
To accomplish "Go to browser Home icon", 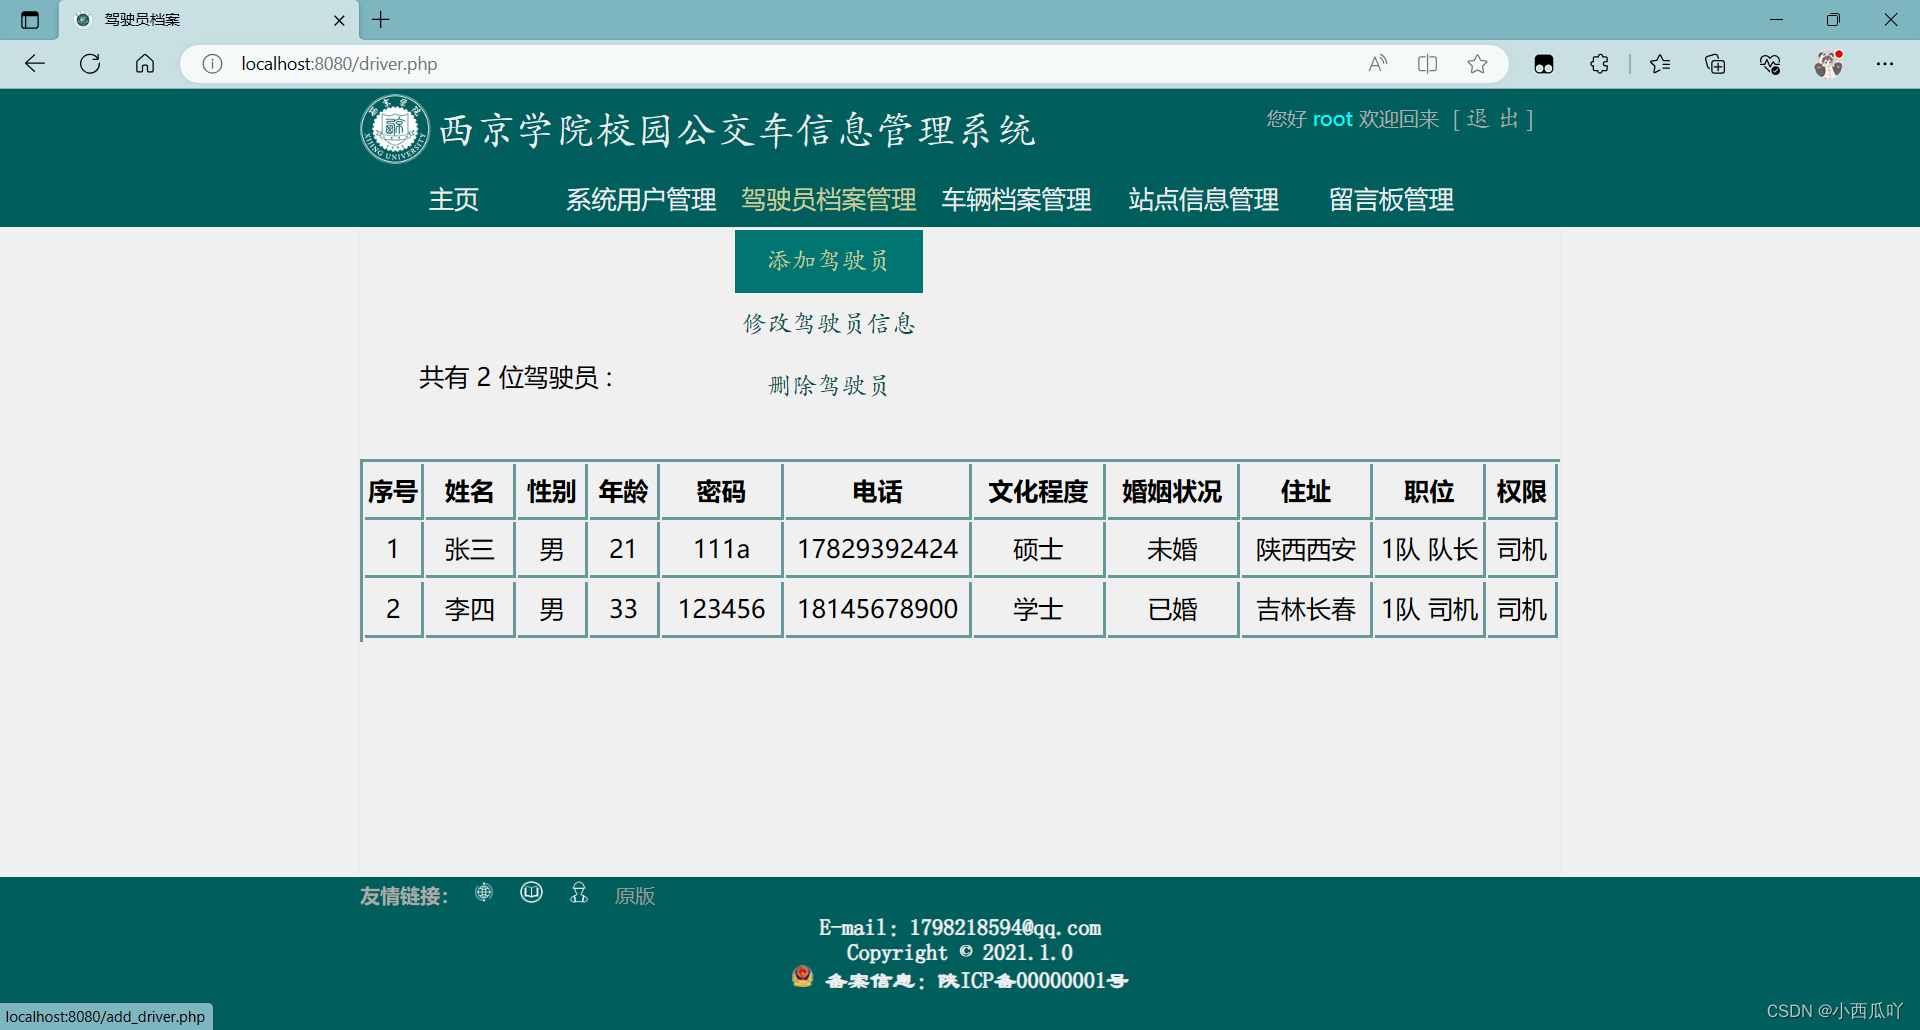I will click(145, 64).
